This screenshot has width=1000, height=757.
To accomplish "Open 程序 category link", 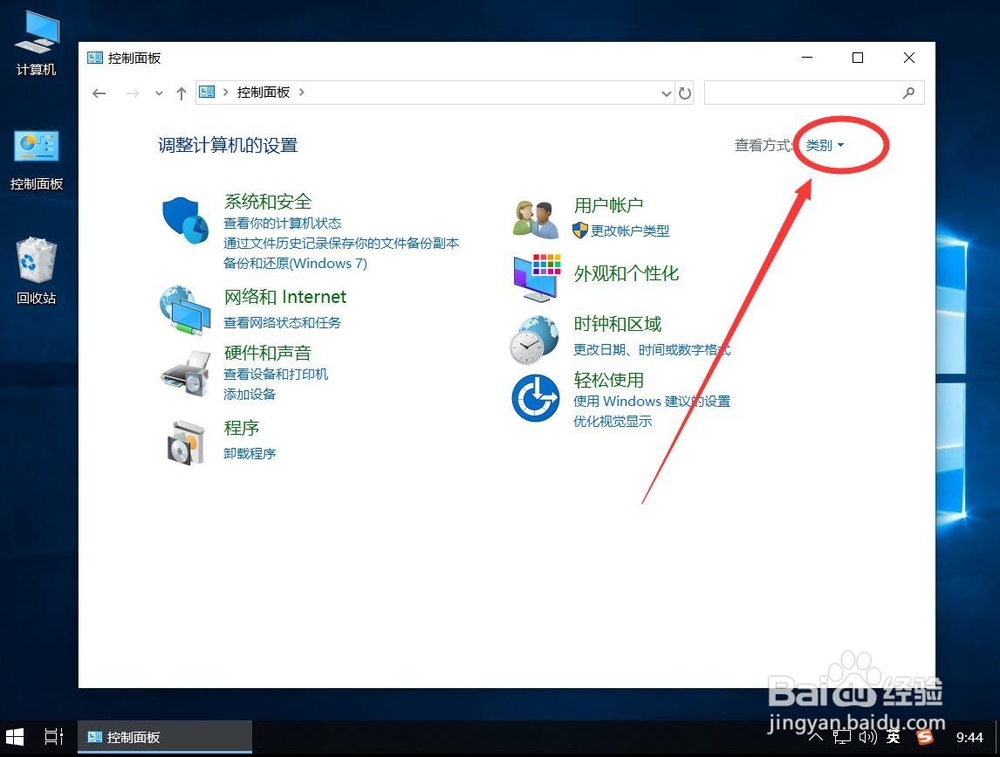I will 242,427.
